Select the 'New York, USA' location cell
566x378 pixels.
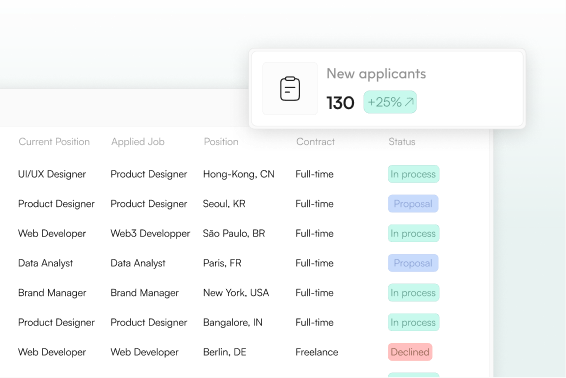click(x=236, y=292)
